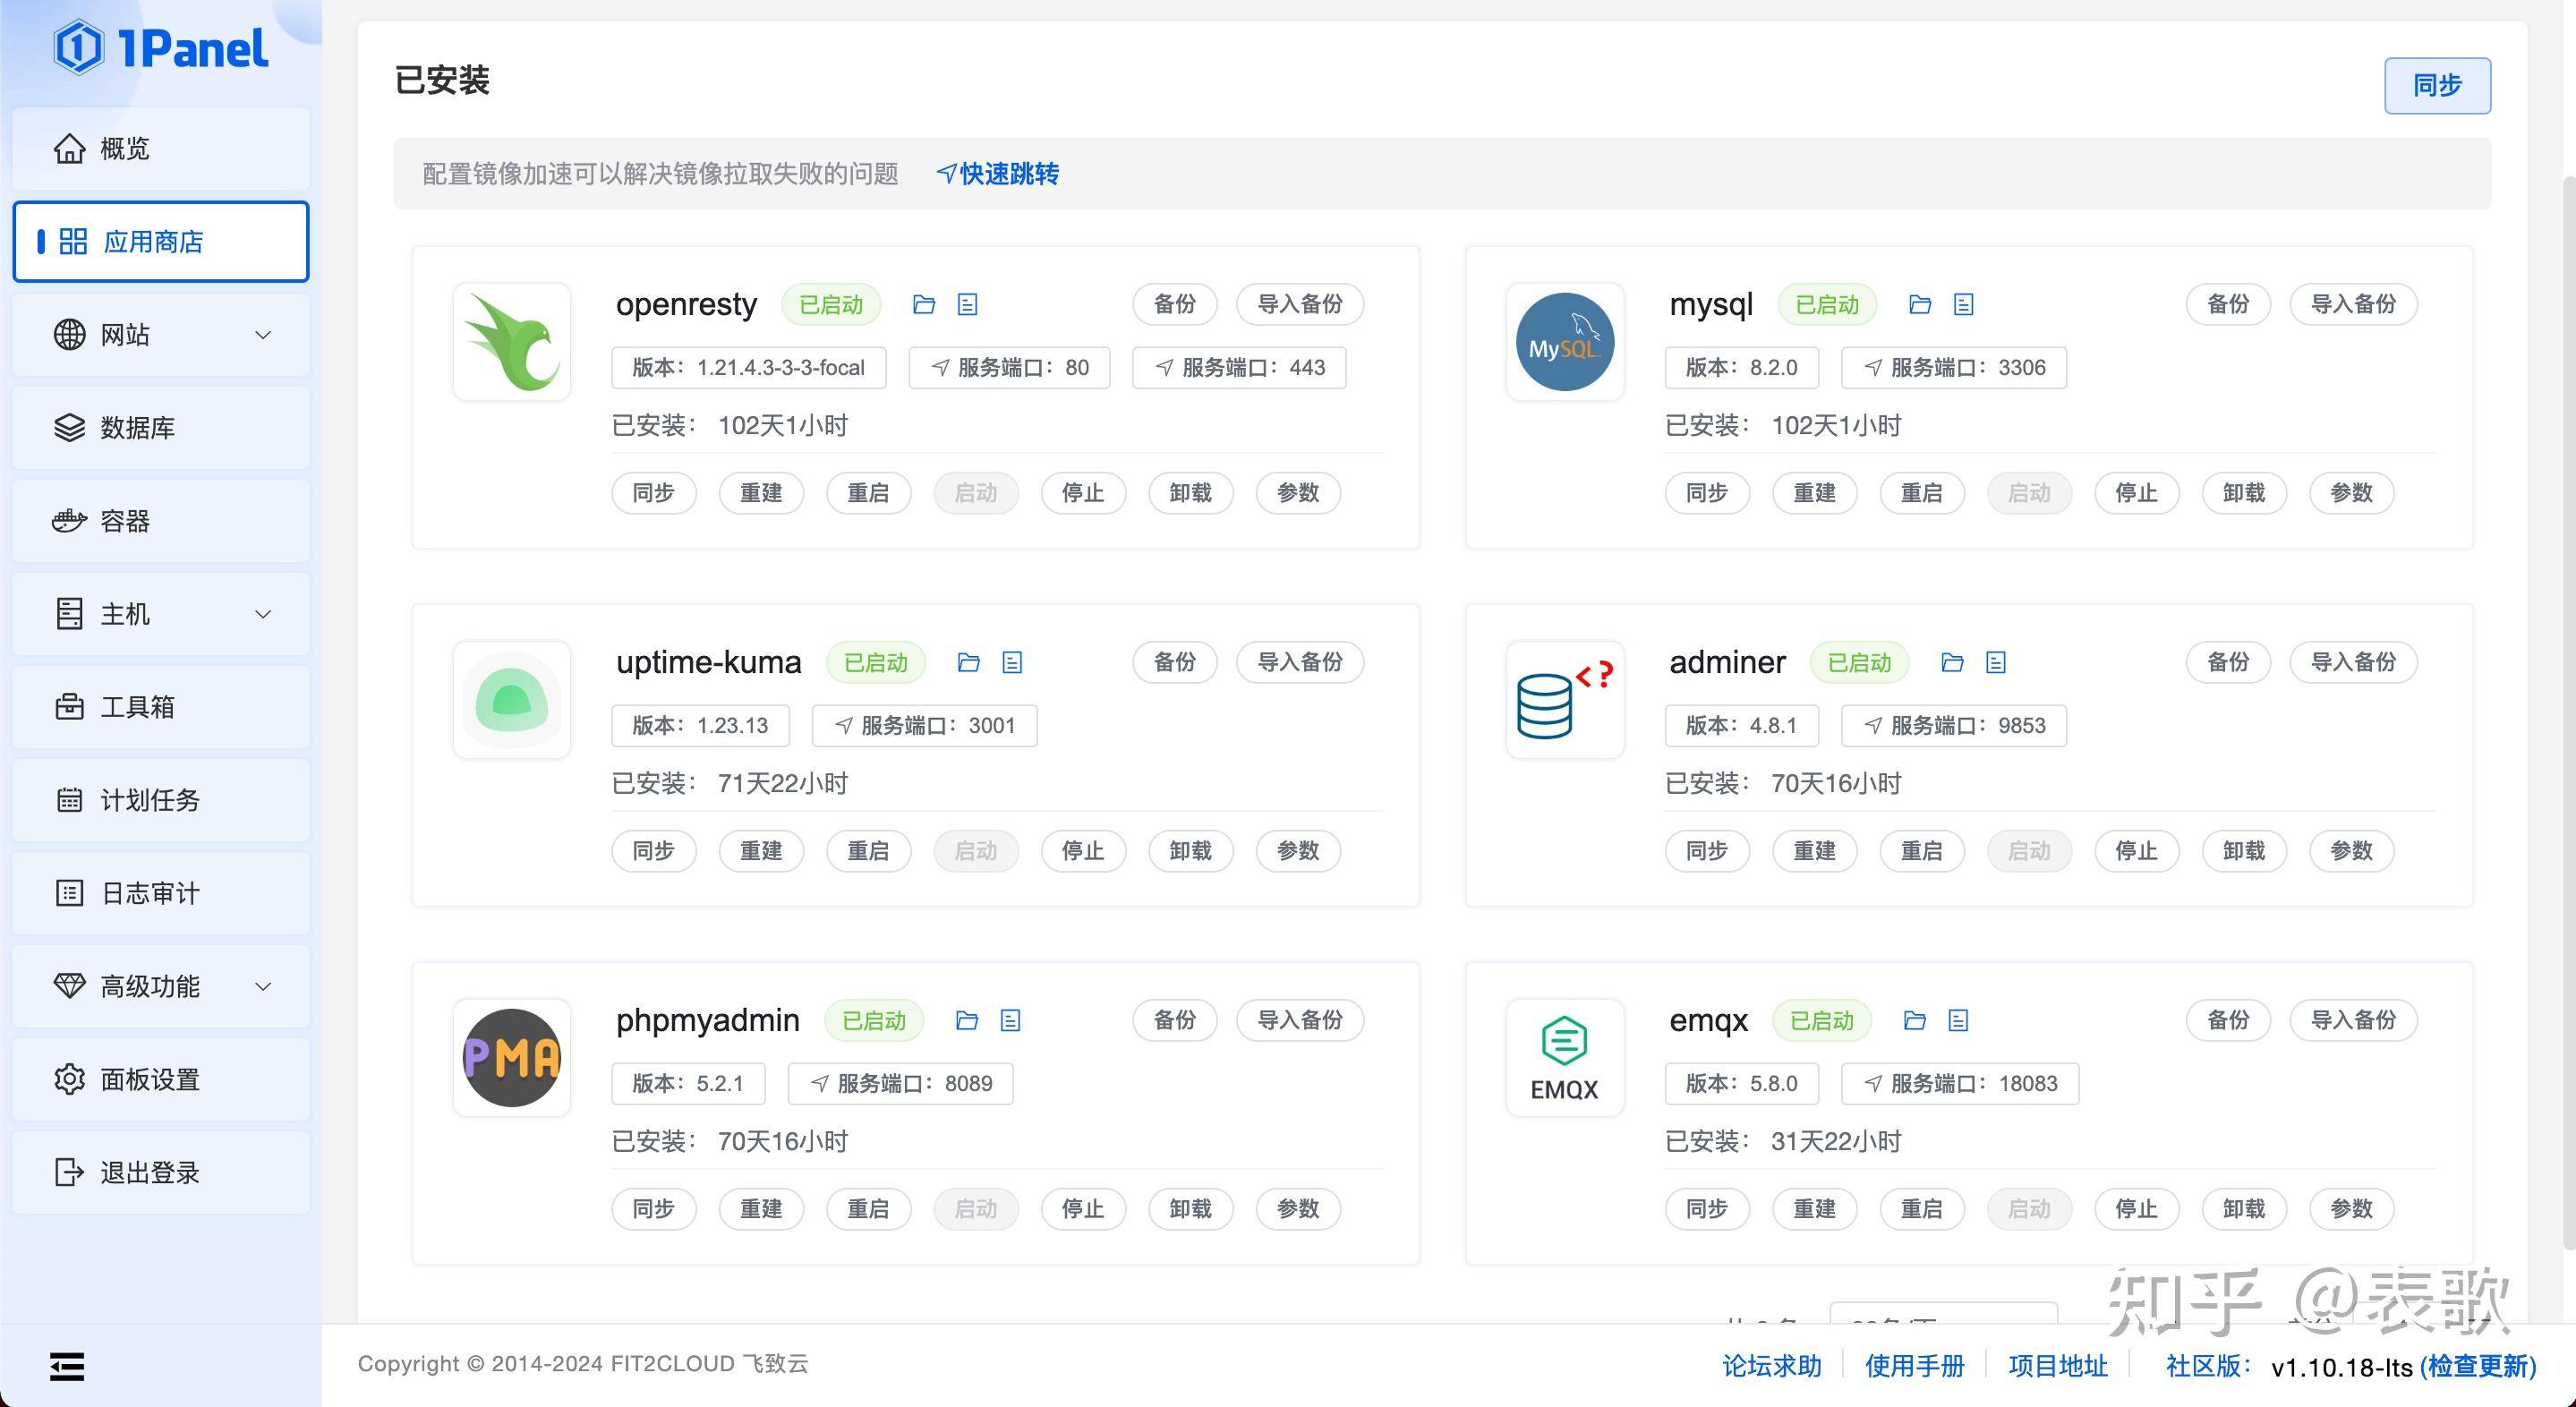
Task: Select the 应用商店 menu item
Action: click(x=161, y=242)
